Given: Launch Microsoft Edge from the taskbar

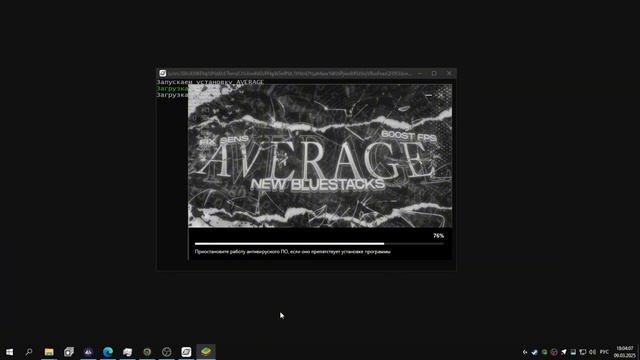Looking at the screenshot, I should [108, 352].
